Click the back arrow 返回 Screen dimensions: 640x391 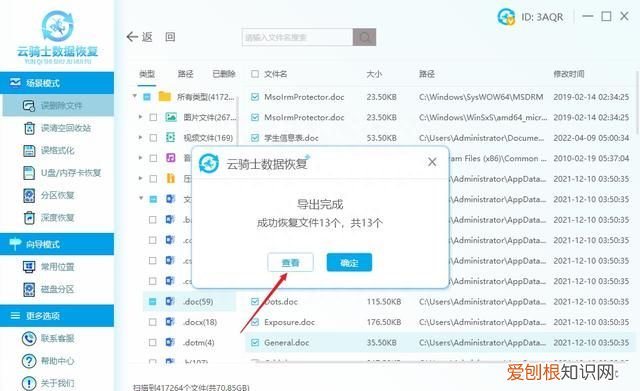pyautogui.click(x=140, y=37)
